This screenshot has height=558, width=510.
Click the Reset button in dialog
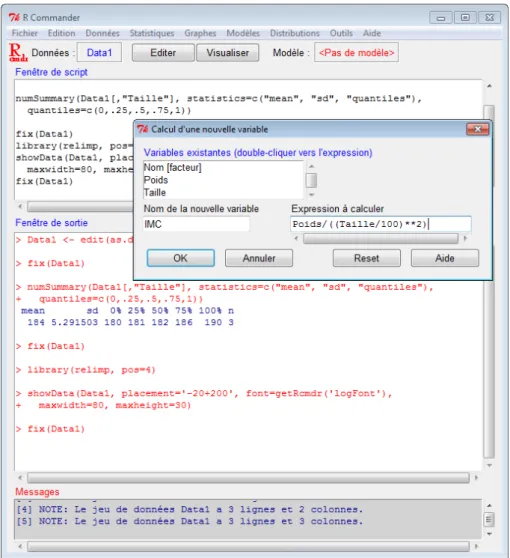367,258
